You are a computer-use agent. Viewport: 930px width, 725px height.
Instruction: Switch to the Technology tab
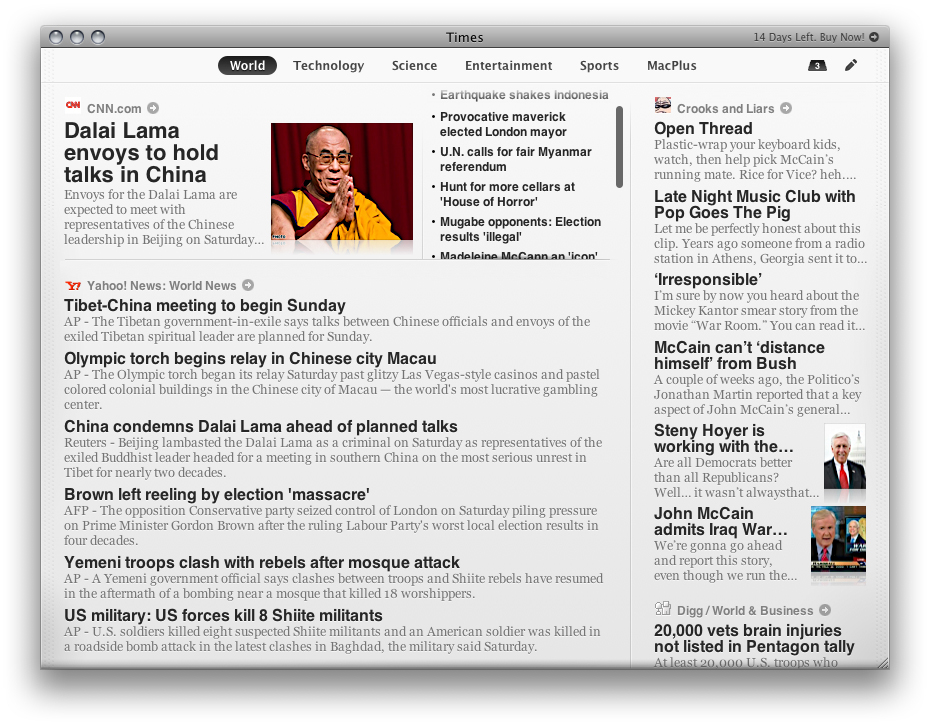(329, 65)
